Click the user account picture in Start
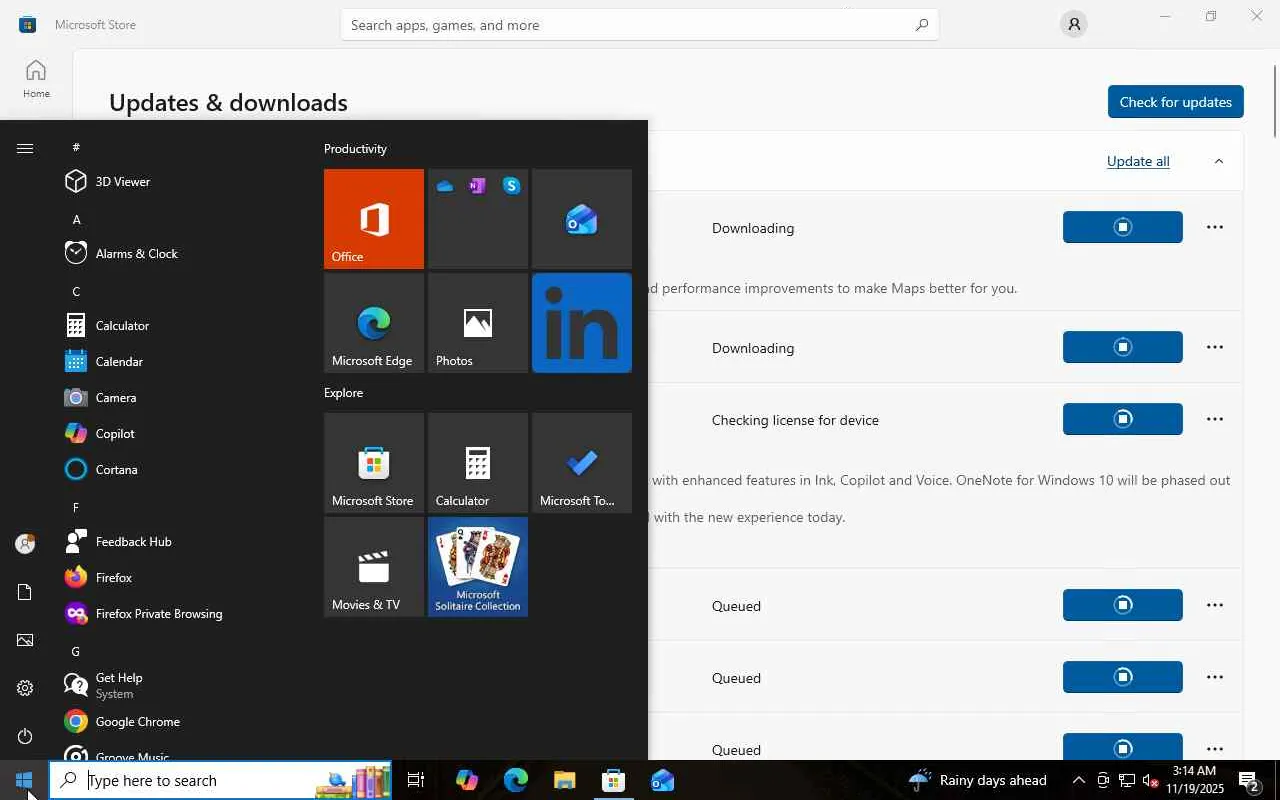This screenshot has width=1280, height=800. 25,544
